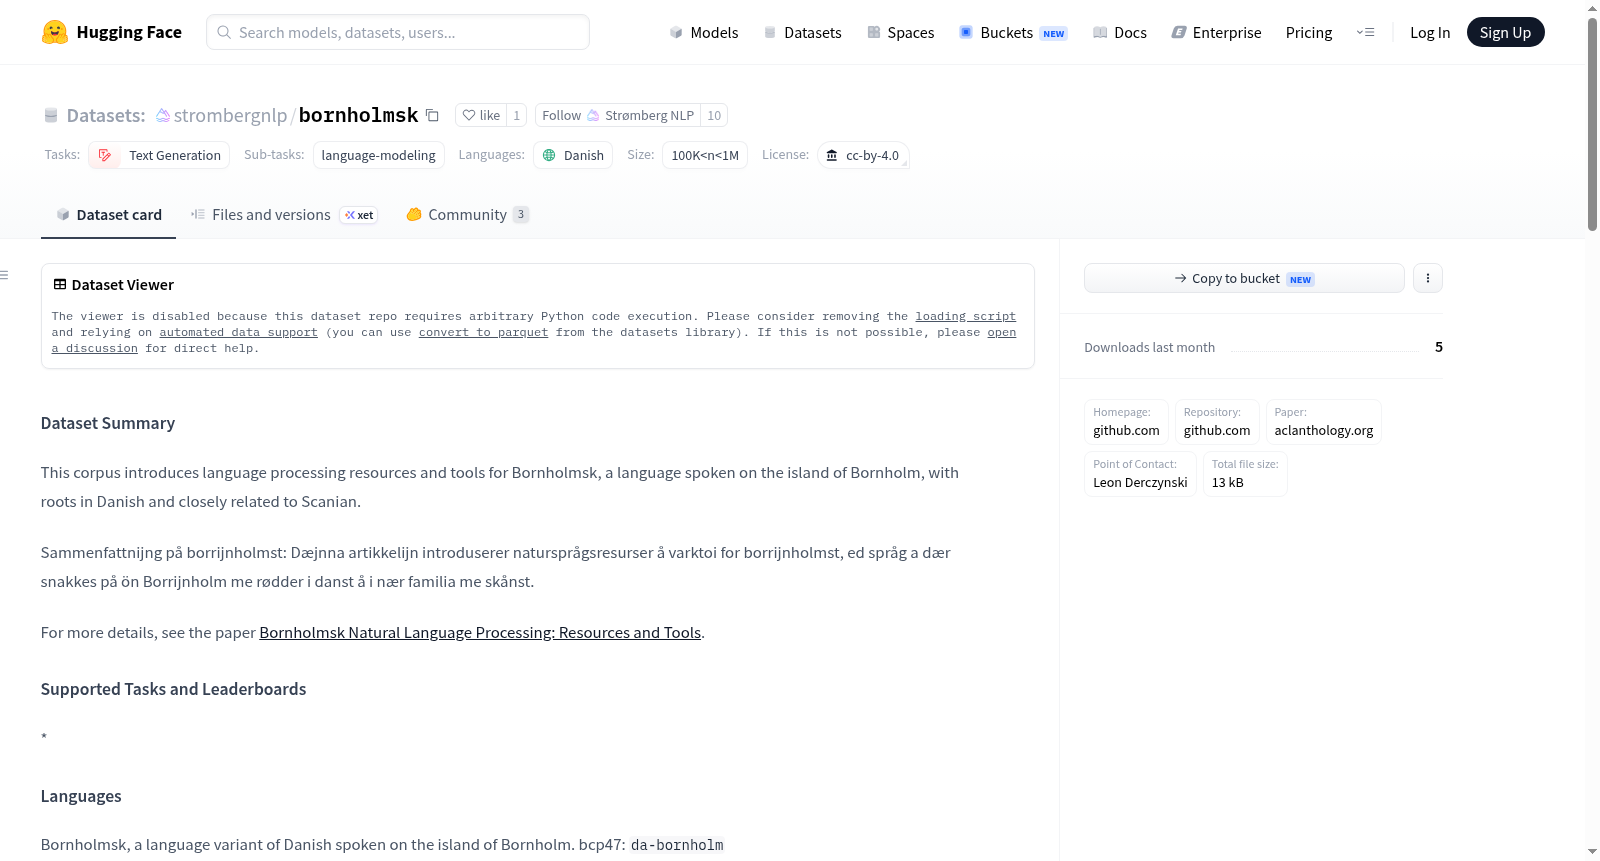
Task: Open the Spaces page
Action: (x=900, y=32)
